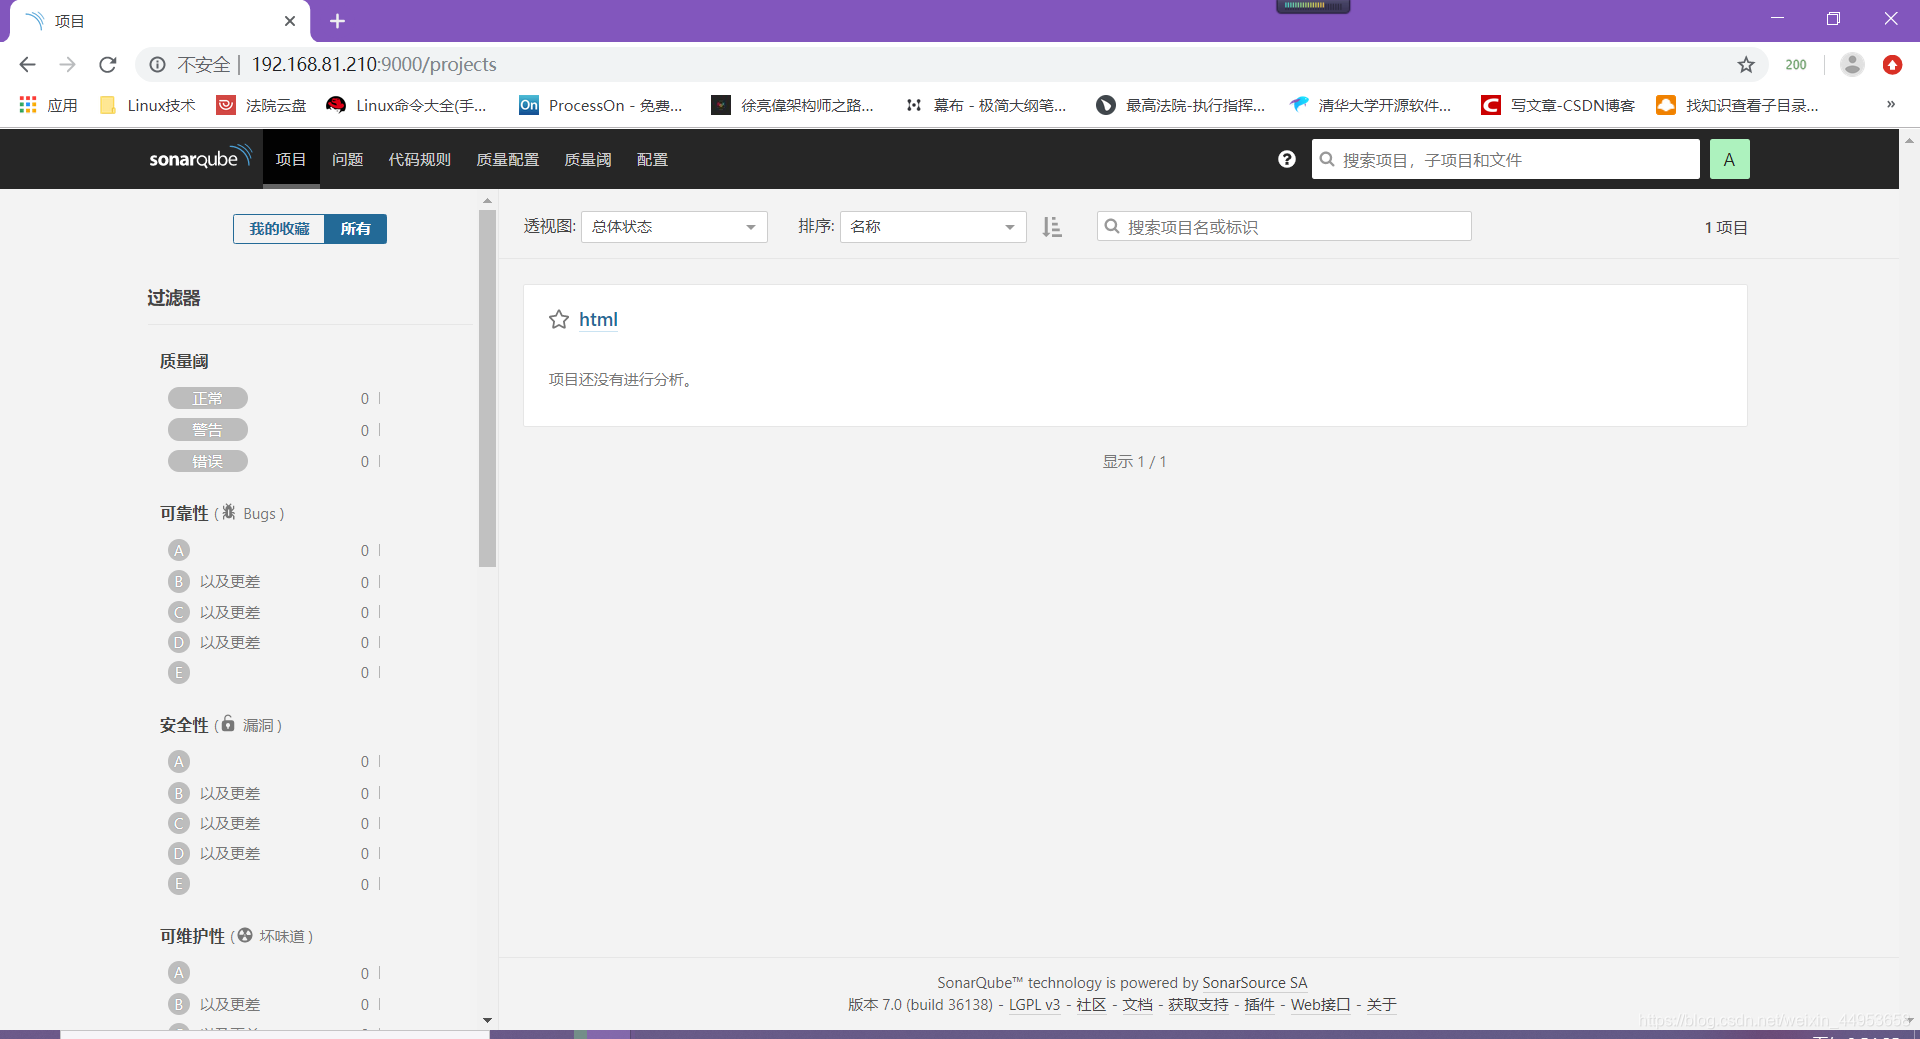Screen dimensions: 1920x1039
Task: Star the html project as favorite
Action: pyautogui.click(x=559, y=320)
